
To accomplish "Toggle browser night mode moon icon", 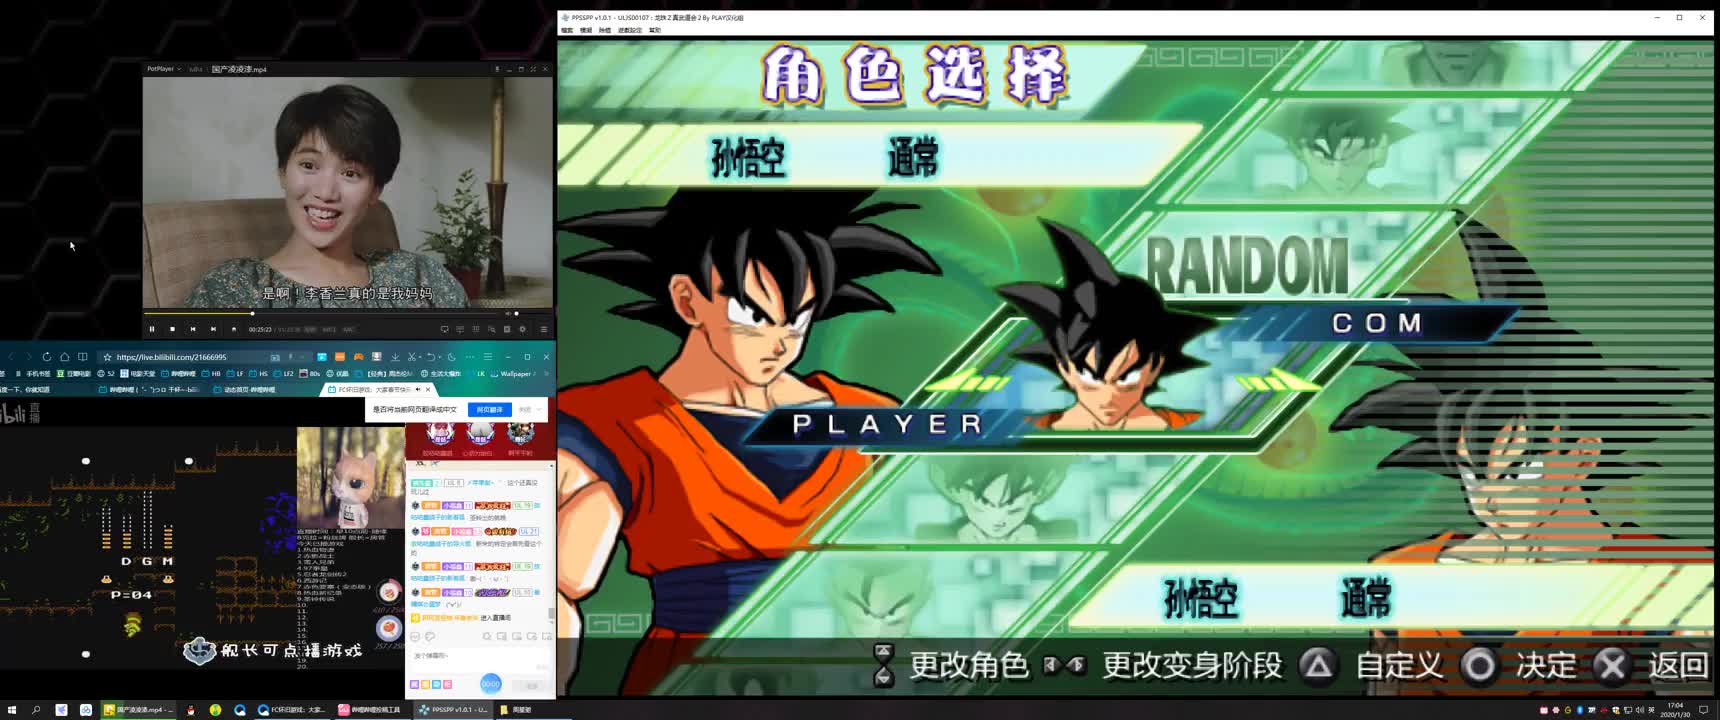I will tap(451, 357).
